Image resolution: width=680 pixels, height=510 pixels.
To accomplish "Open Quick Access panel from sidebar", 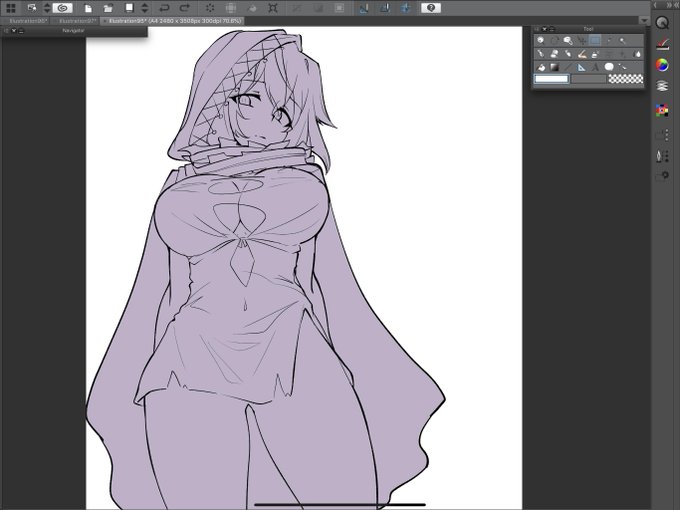I will 662,23.
